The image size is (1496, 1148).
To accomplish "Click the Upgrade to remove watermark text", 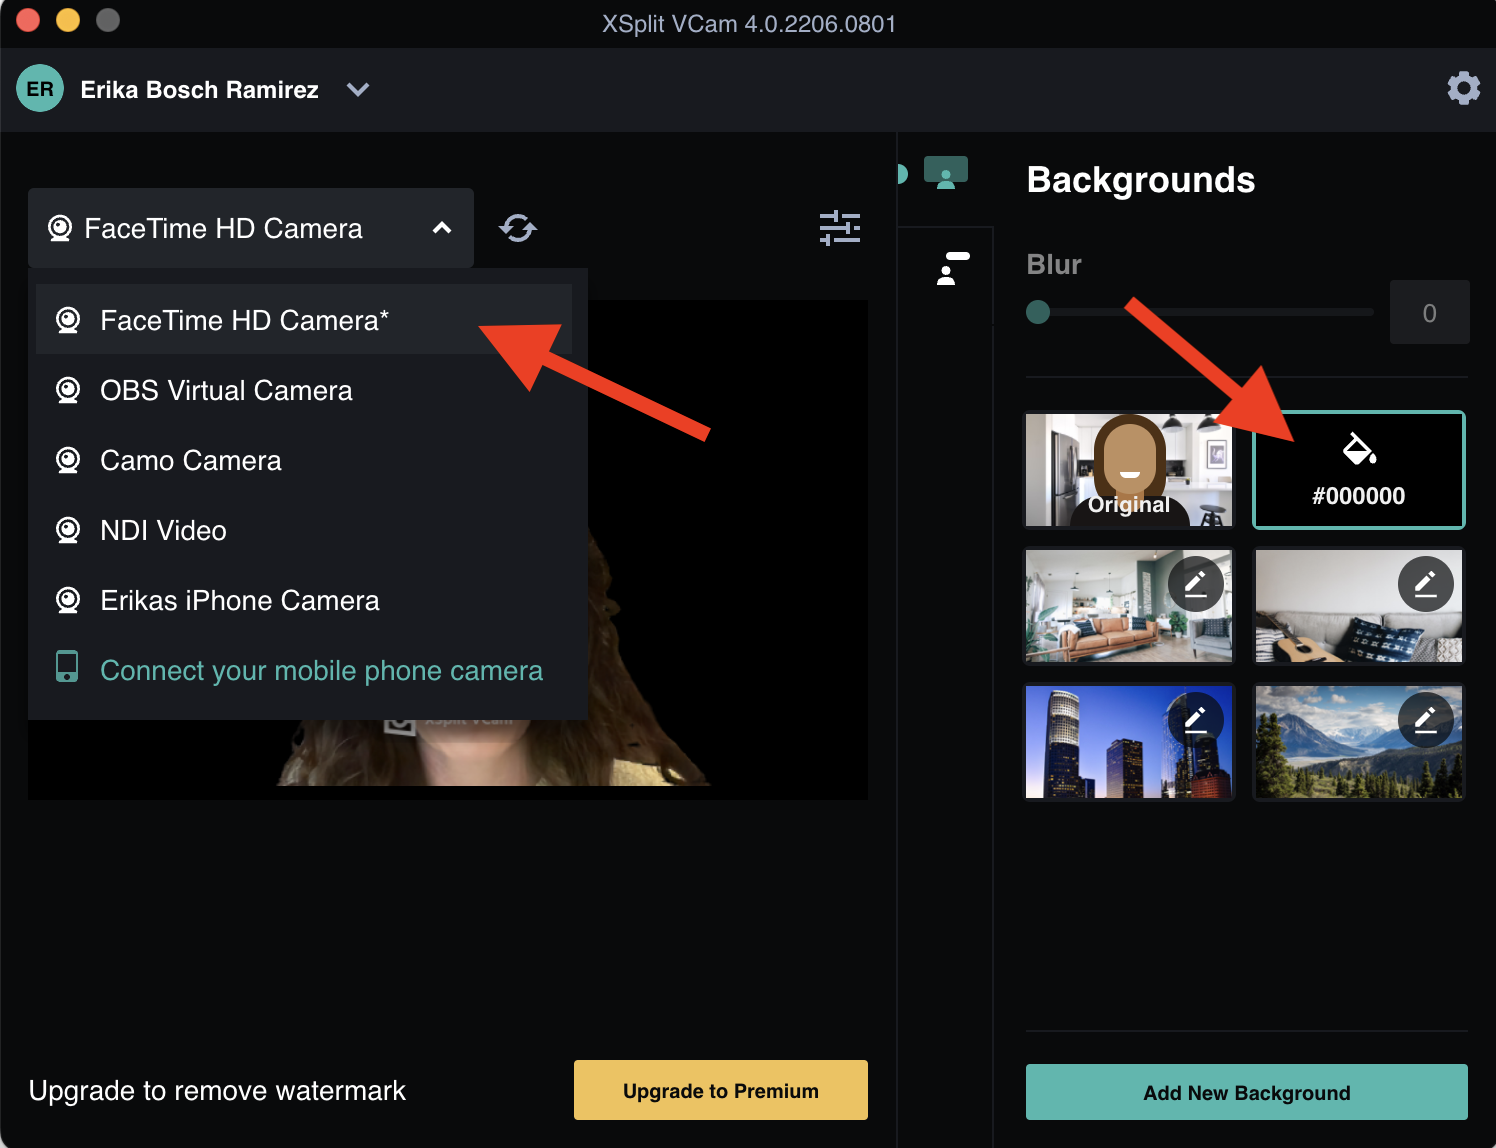I will click(217, 1090).
